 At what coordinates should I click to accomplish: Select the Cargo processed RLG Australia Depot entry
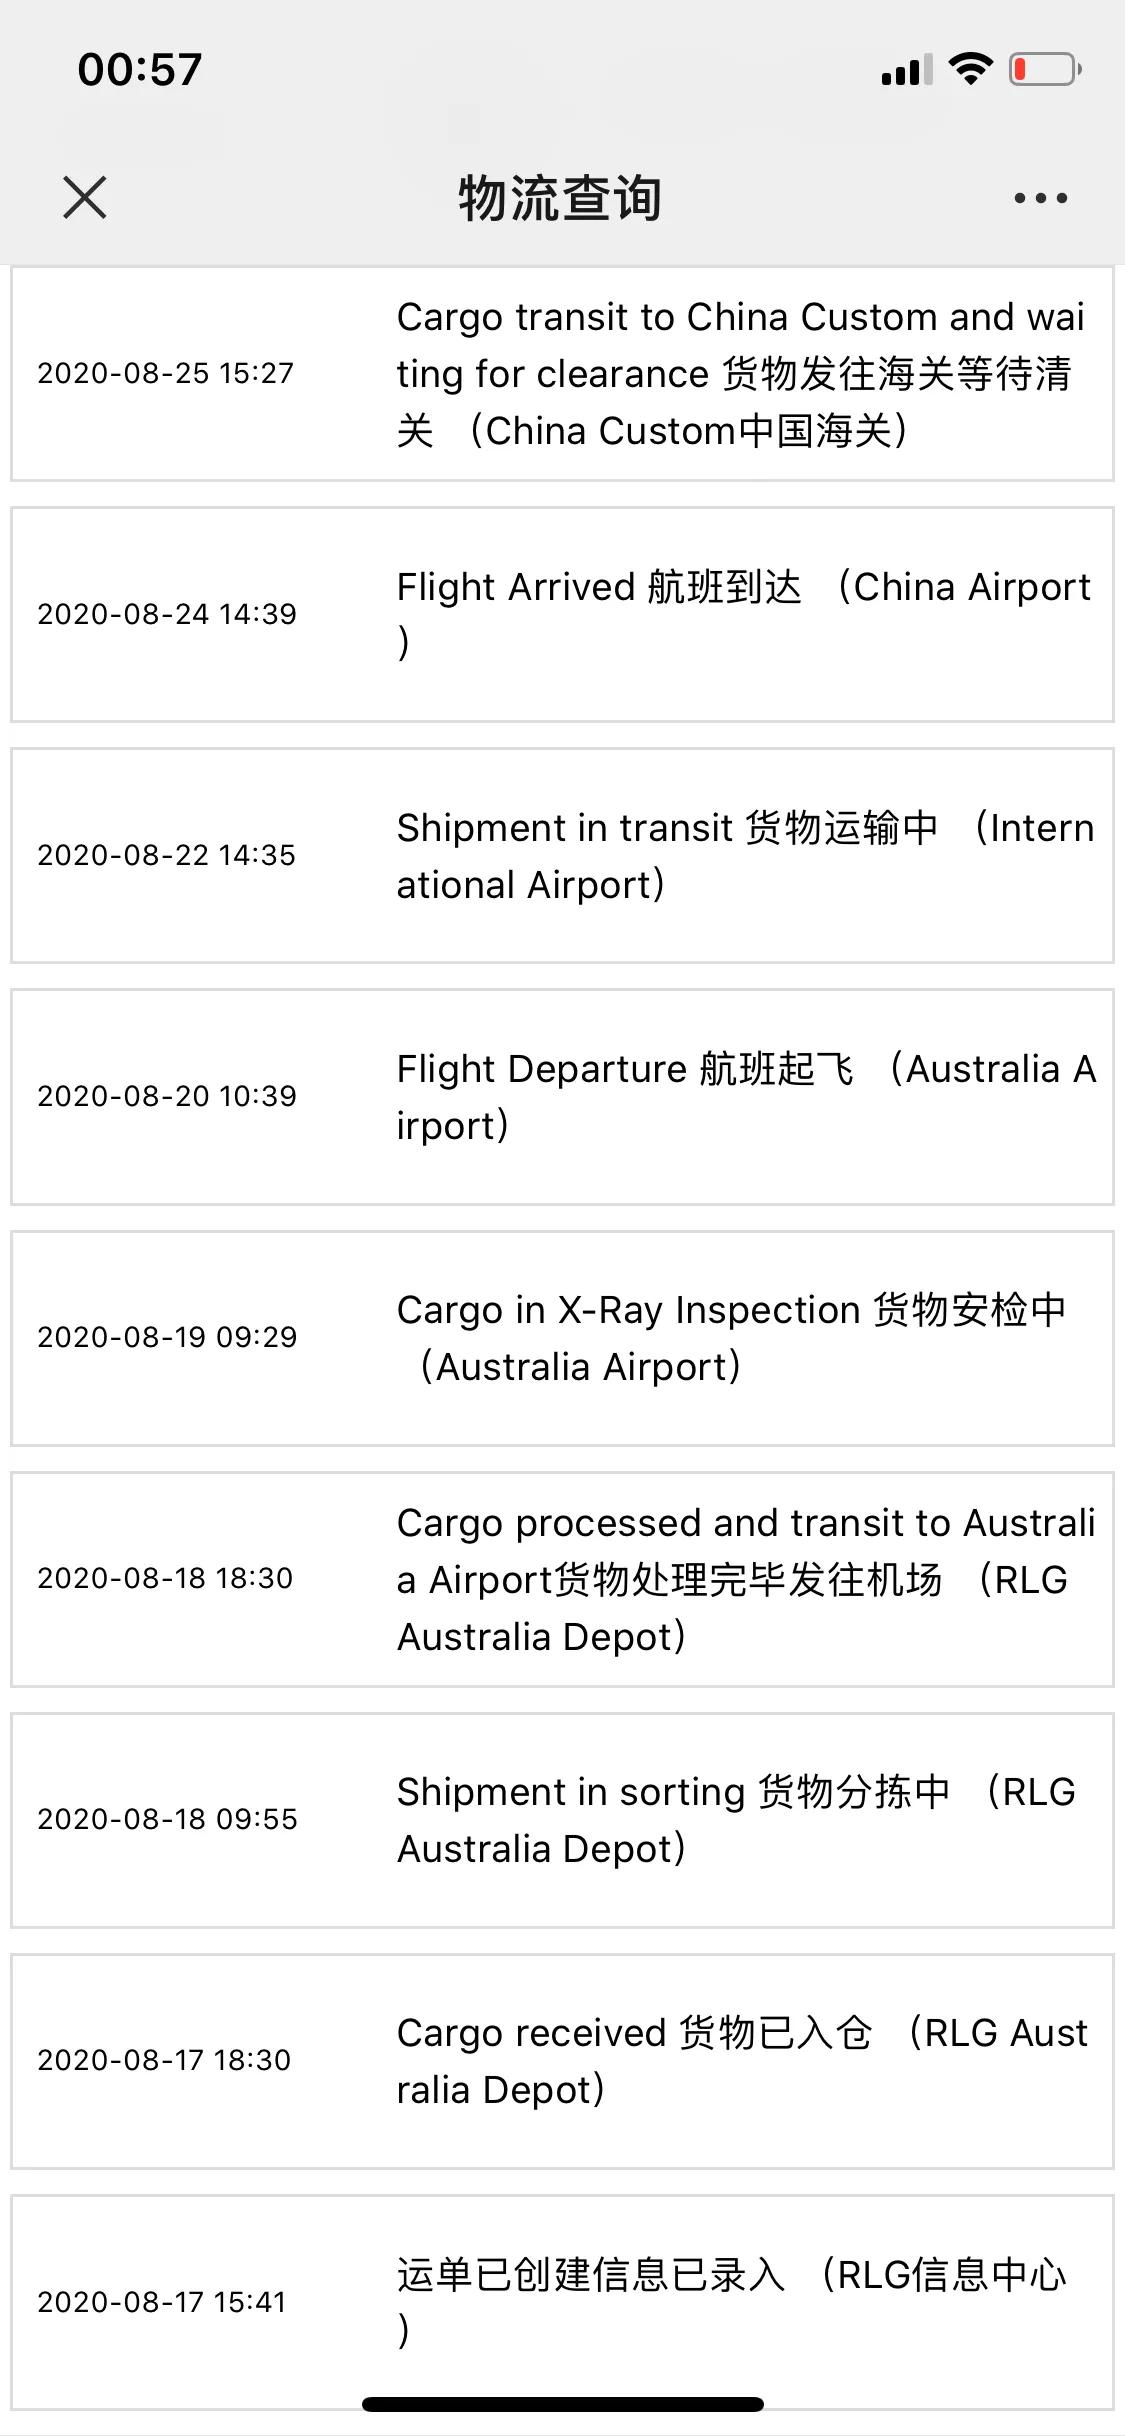click(x=562, y=1578)
